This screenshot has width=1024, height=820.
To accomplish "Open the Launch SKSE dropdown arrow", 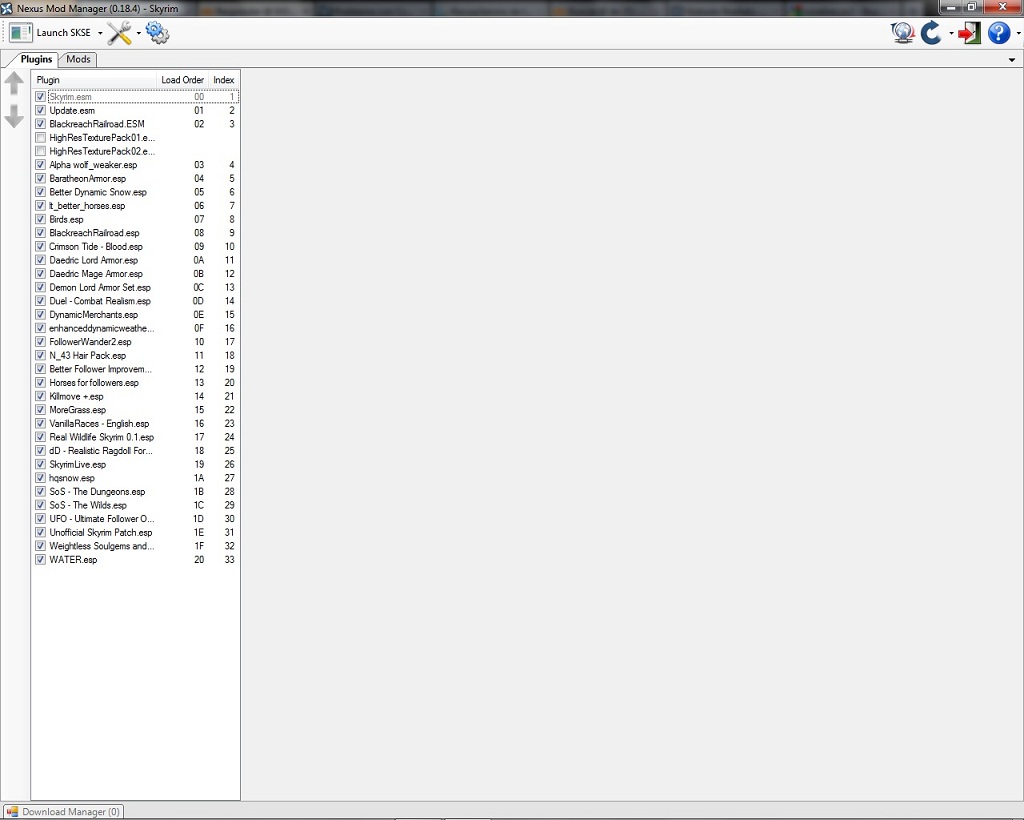I will [100, 33].
